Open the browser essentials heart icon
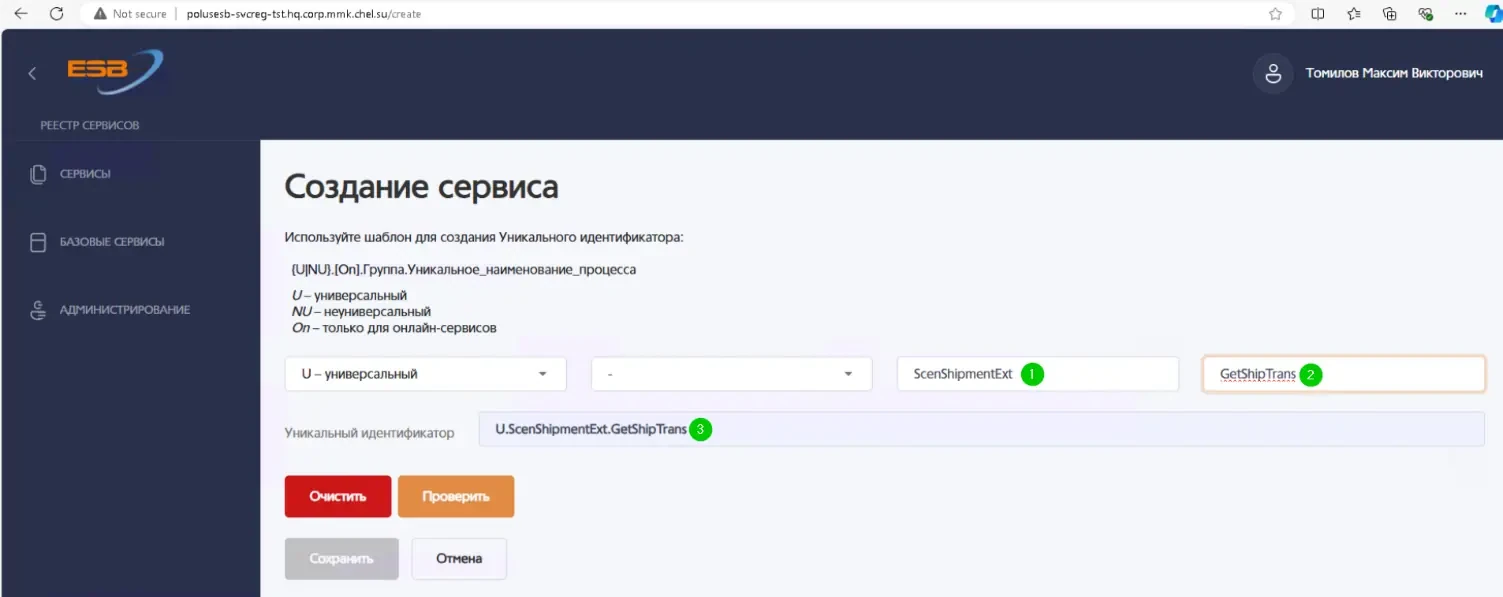The width and height of the screenshot is (1503, 597). [1426, 14]
